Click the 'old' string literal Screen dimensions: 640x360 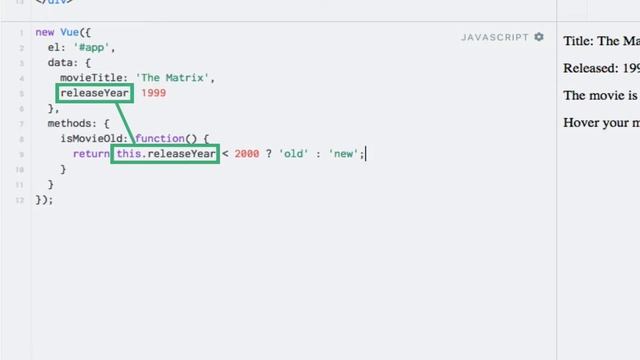point(293,154)
